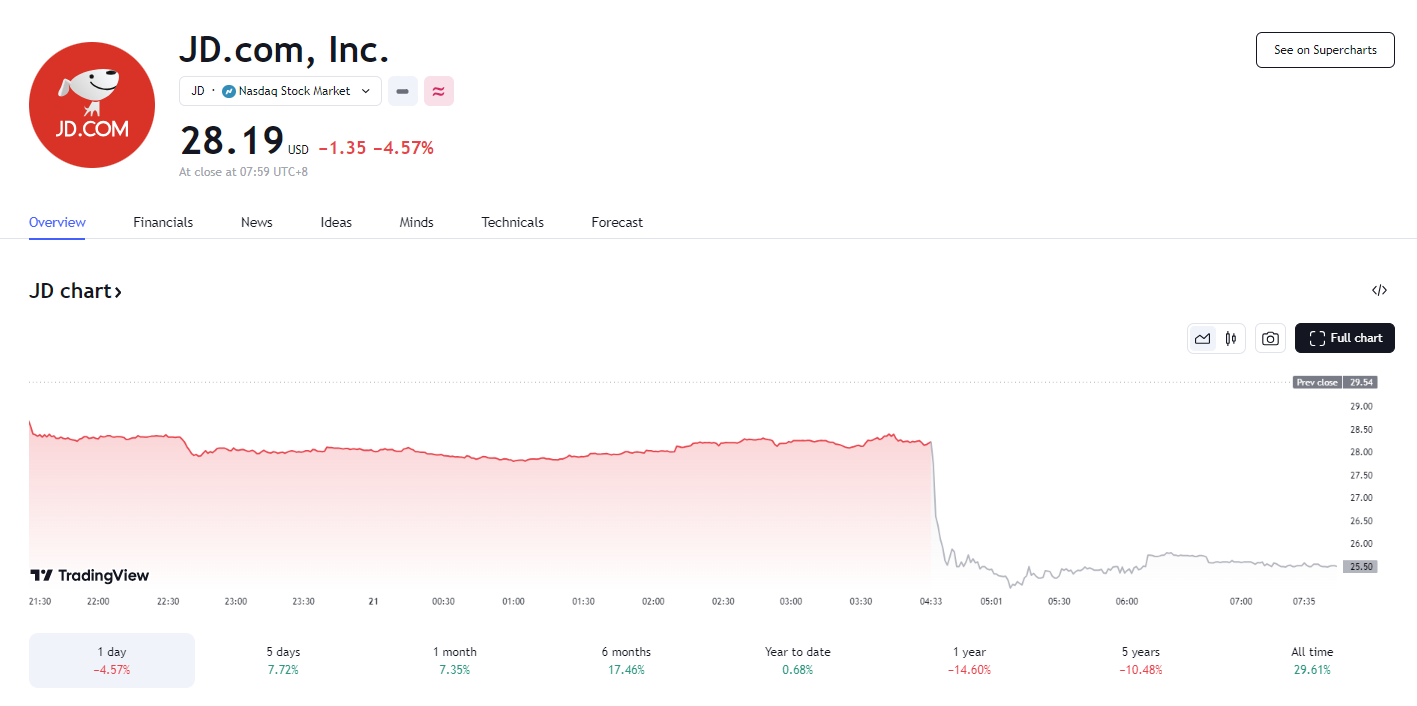This screenshot has width=1417, height=706.
Task: Click the JD.COM logo image
Action: 92,105
